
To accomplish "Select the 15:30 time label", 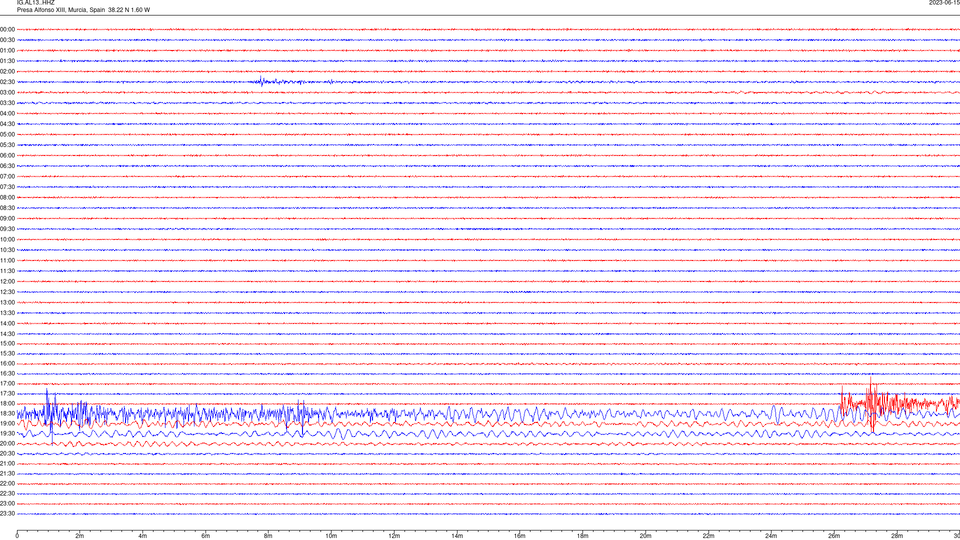I will click(x=7, y=354).
